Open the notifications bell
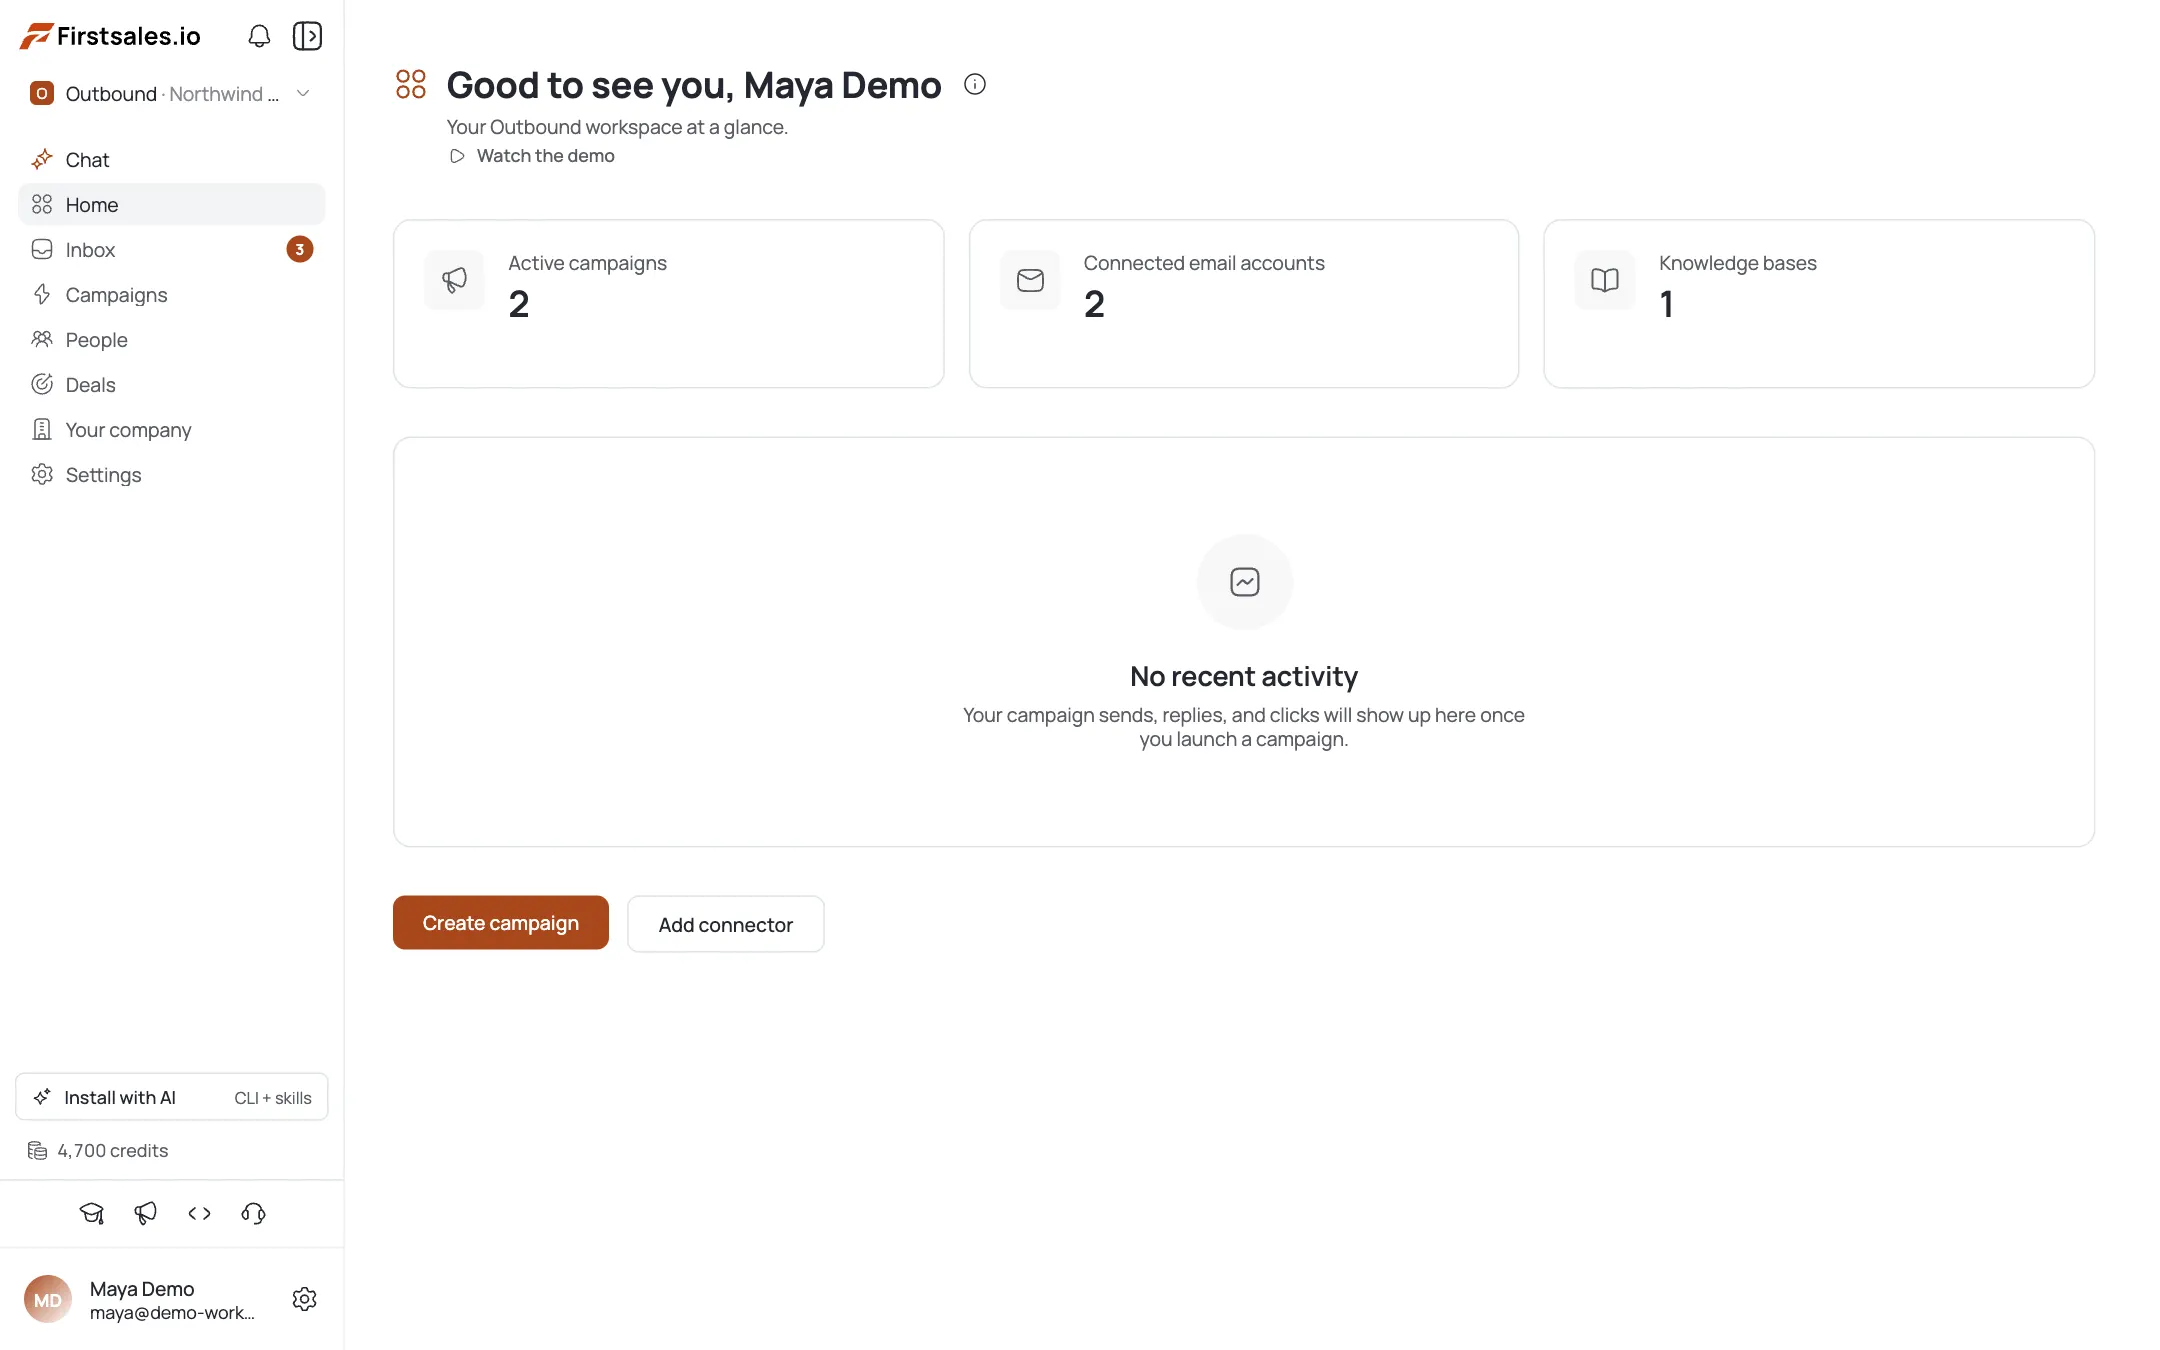Image resolution: width=2160 pixels, height=1350 pixels. click(259, 37)
